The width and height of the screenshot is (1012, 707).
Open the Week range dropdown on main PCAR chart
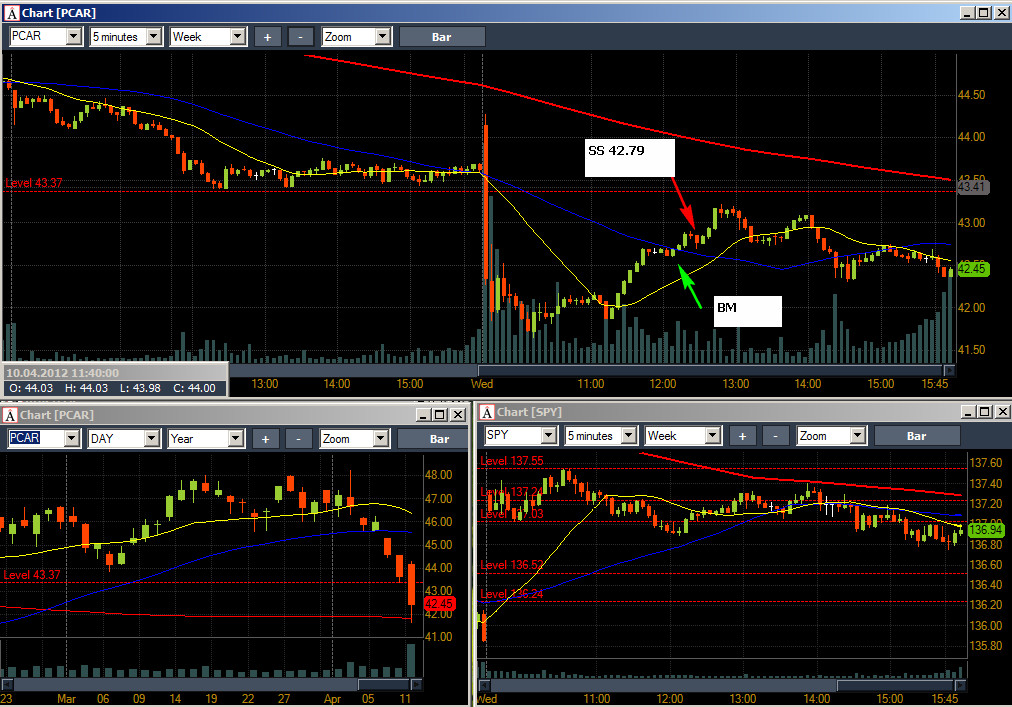pyautogui.click(x=238, y=37)
